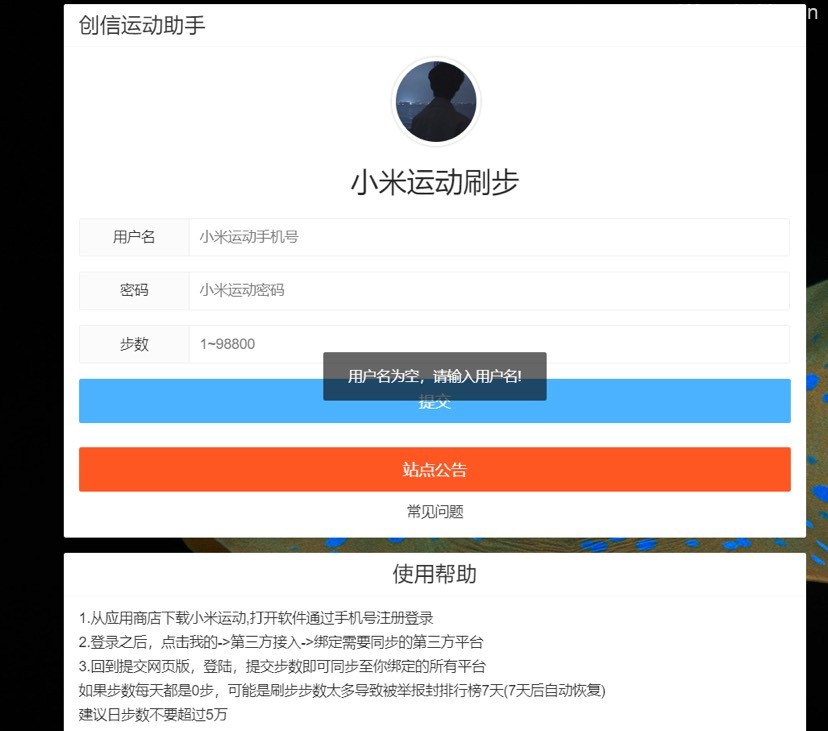Click the 创信运动助手 header title
Viewport: 828px width, 731px height.
click(x=142, y=25)
